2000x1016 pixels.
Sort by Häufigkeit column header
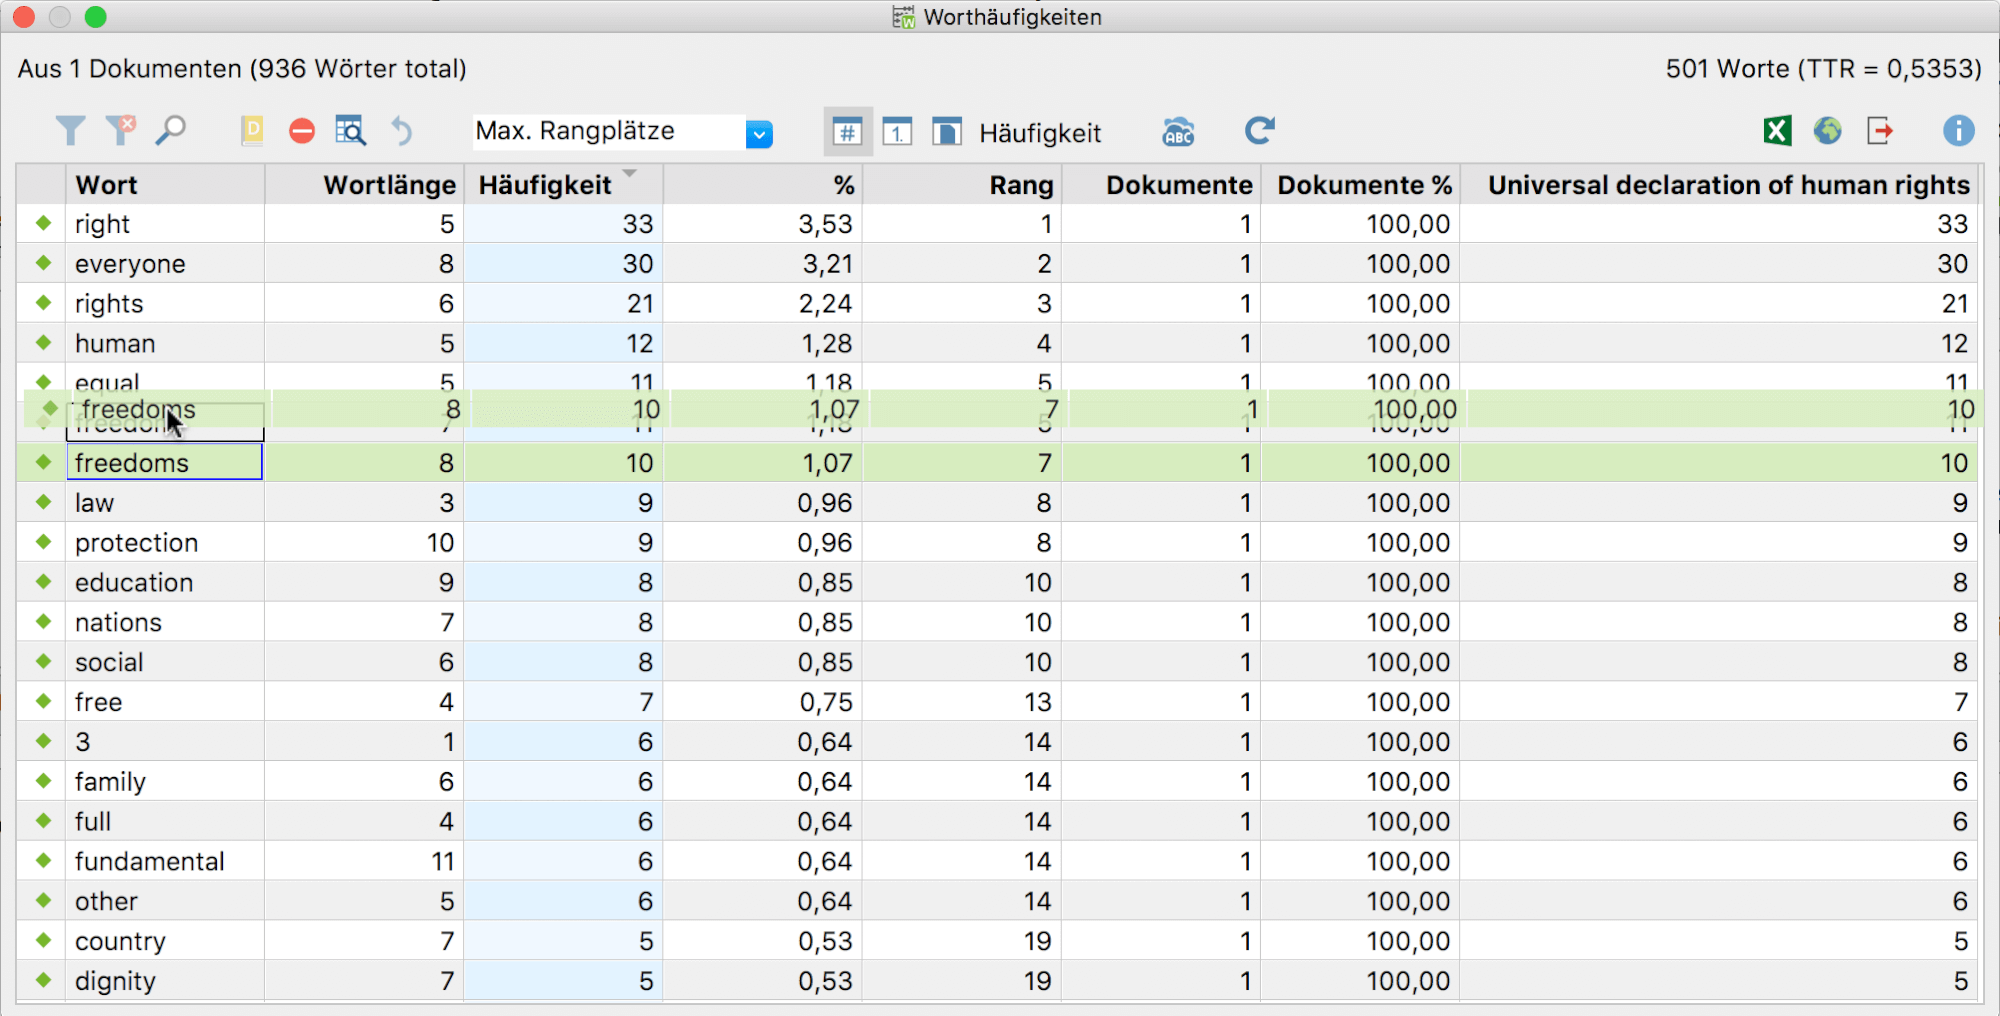click(563, 185)
